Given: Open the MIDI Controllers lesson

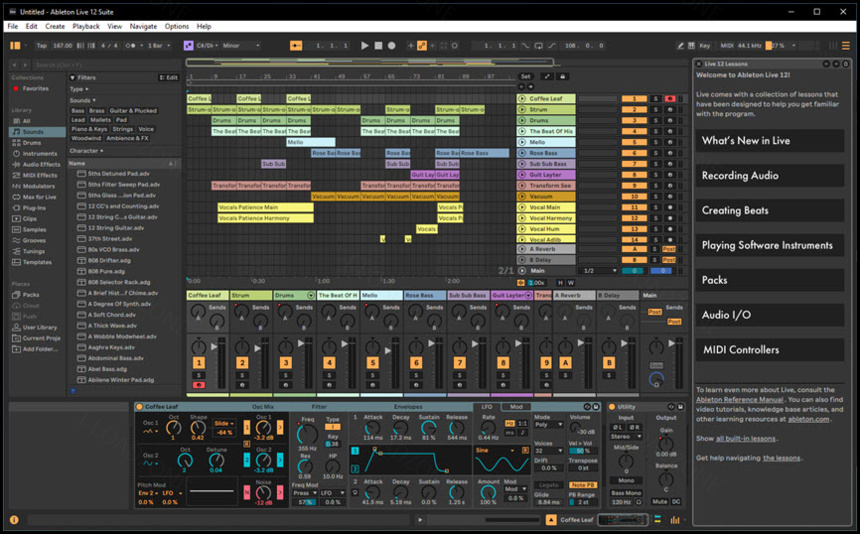Looking at the screenshot, I should [x=770, y=350].
